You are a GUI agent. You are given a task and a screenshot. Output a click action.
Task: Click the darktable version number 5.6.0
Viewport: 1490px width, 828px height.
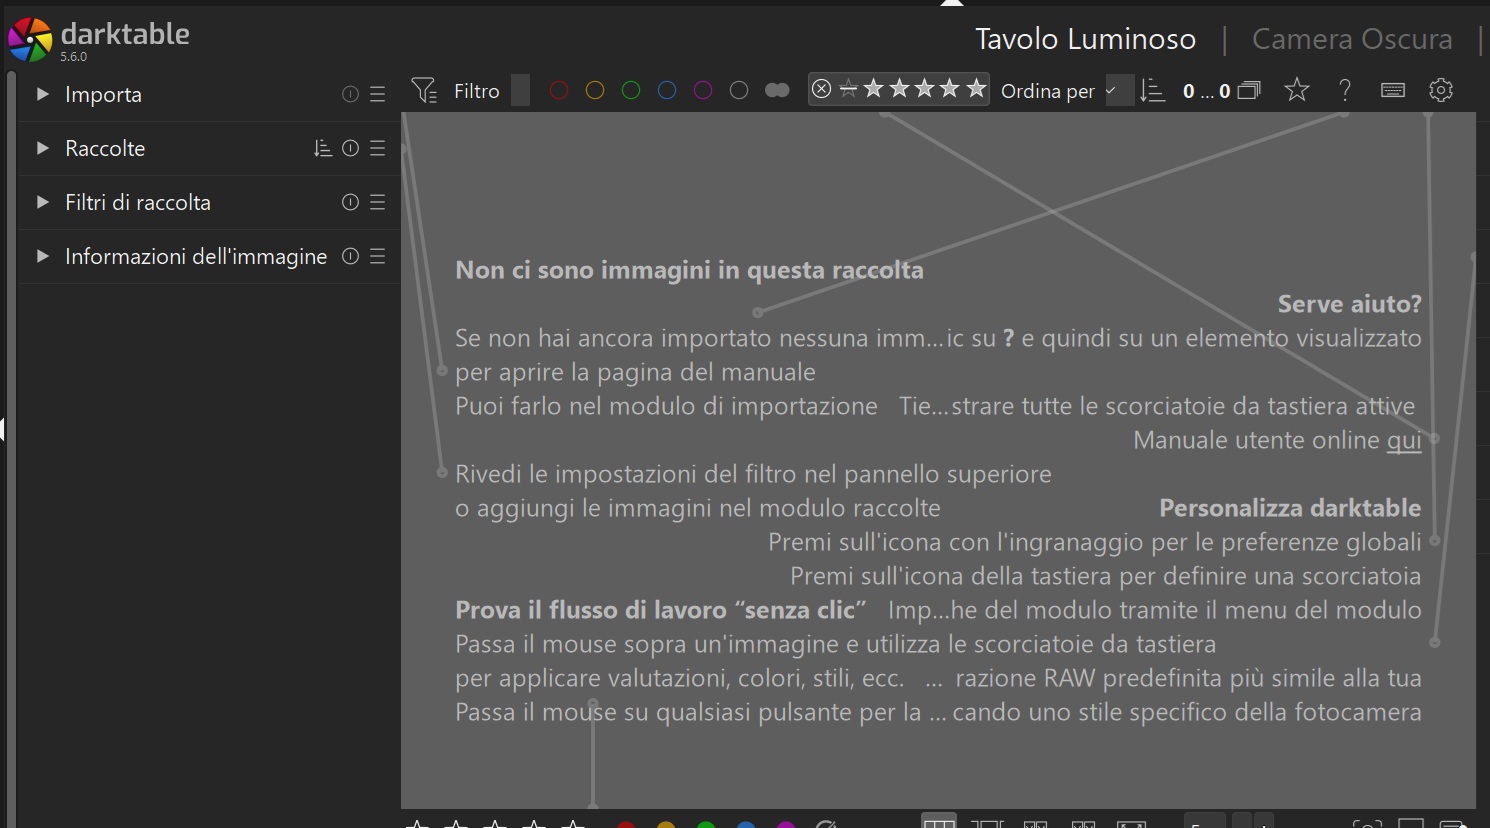tap(74, 57)
